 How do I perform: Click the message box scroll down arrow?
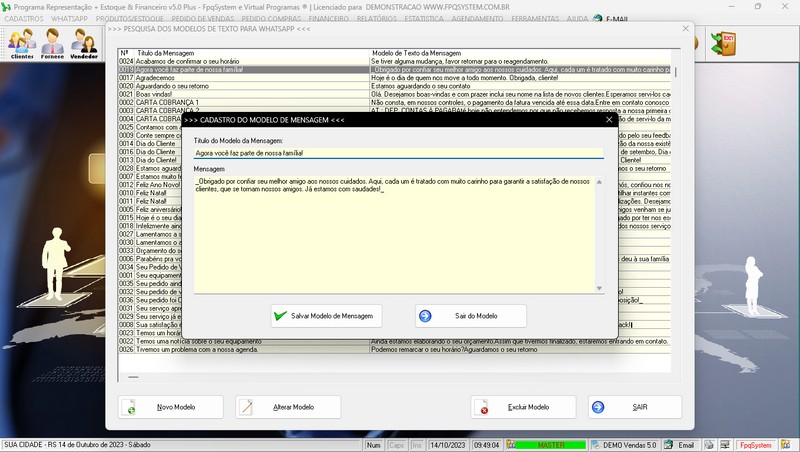[599, 288]
